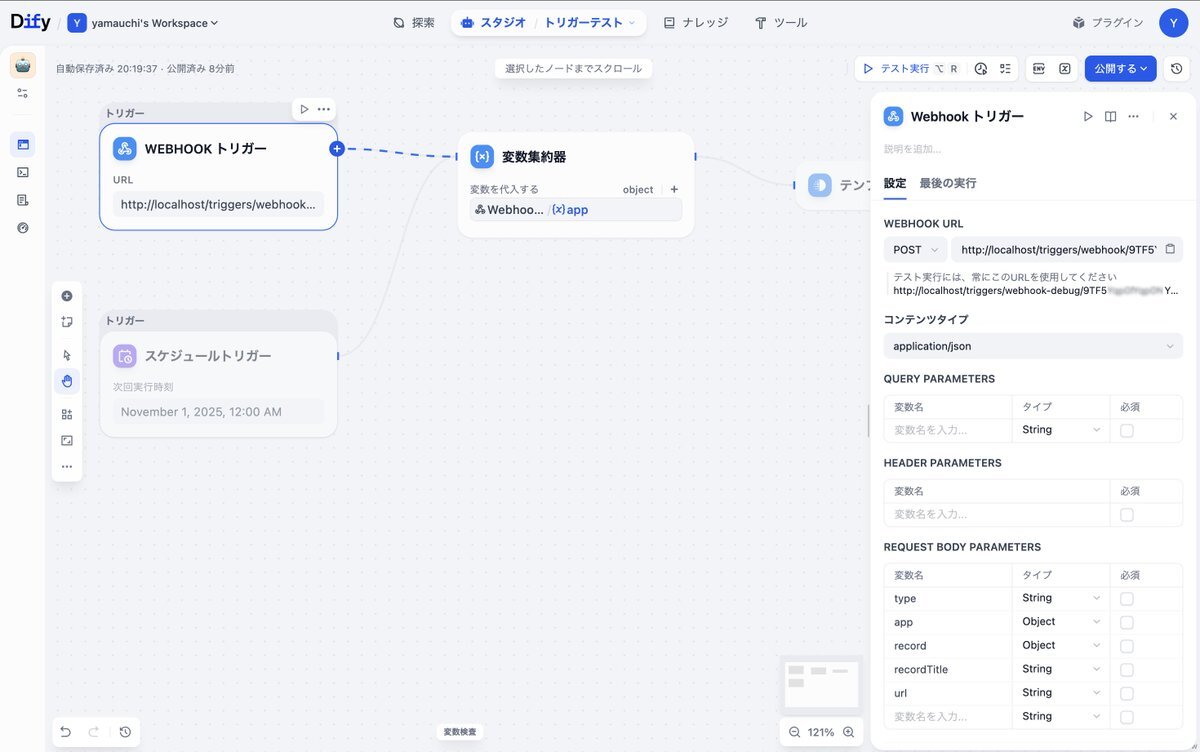Open the プラグイン plugins link

(x=1108, y=22)
